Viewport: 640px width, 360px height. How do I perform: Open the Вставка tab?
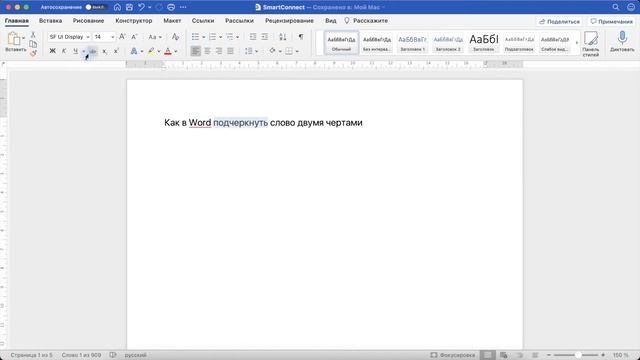coord(51,20)
